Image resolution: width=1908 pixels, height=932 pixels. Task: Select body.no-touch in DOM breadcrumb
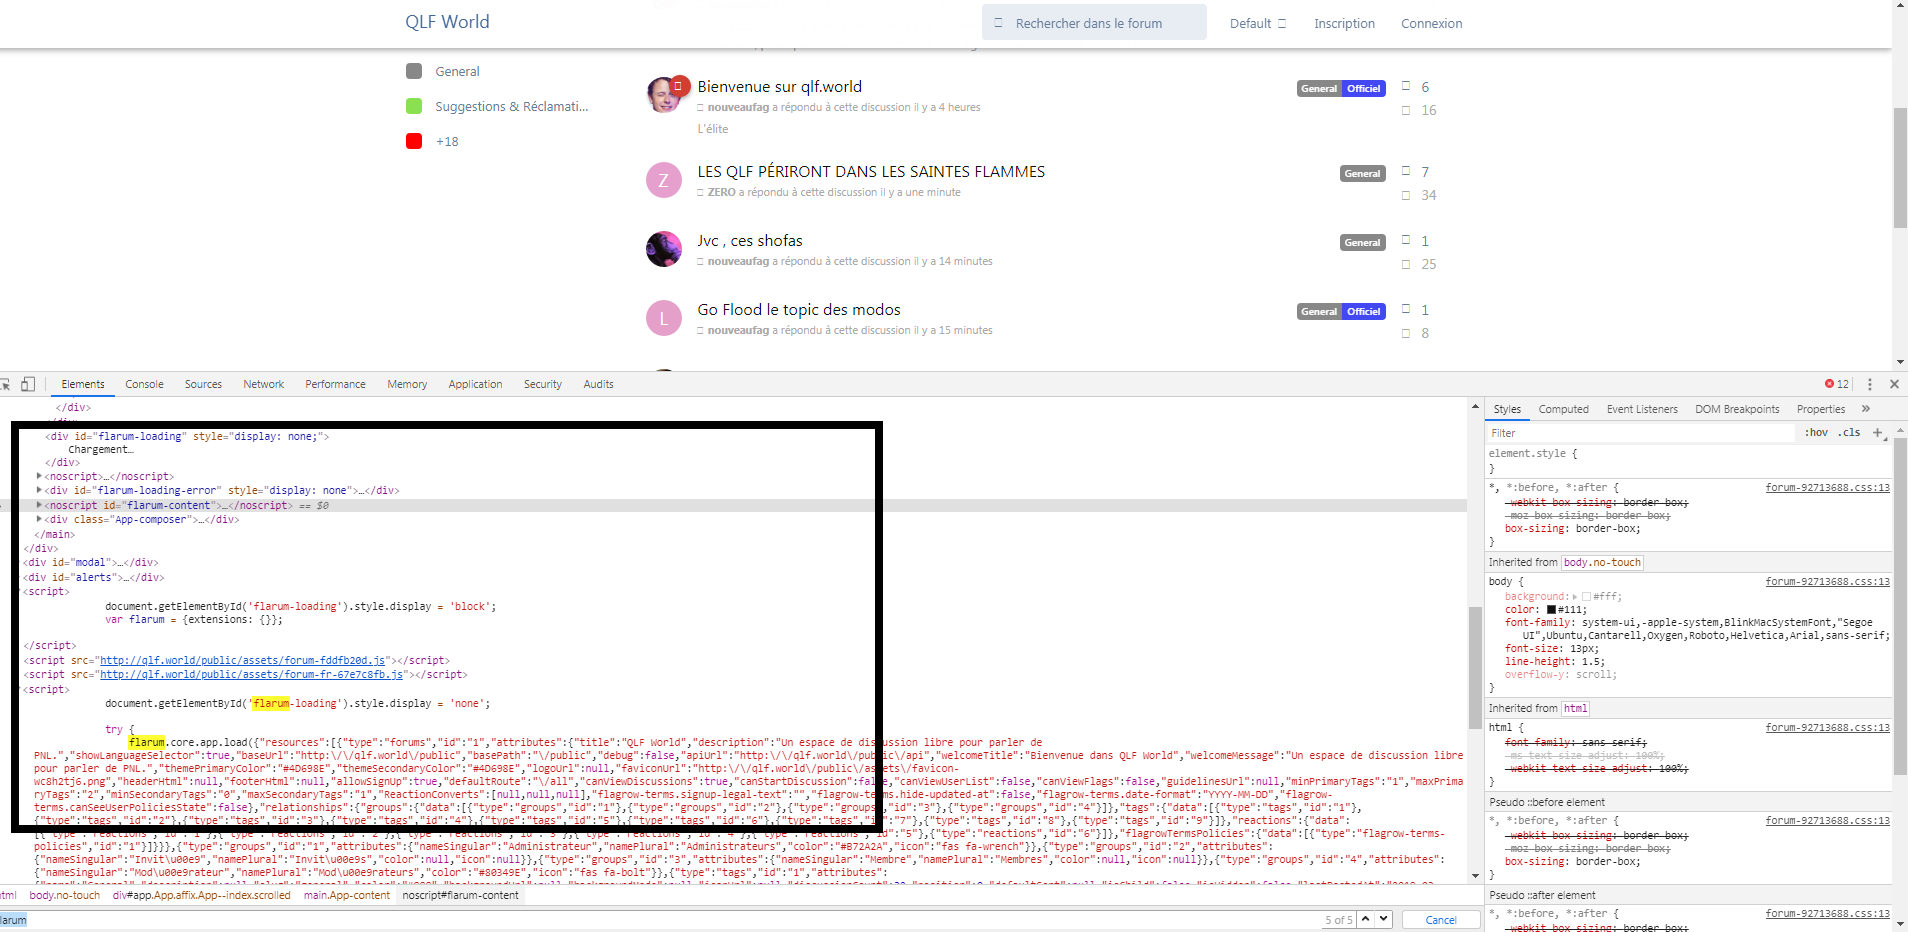(65, 895)
